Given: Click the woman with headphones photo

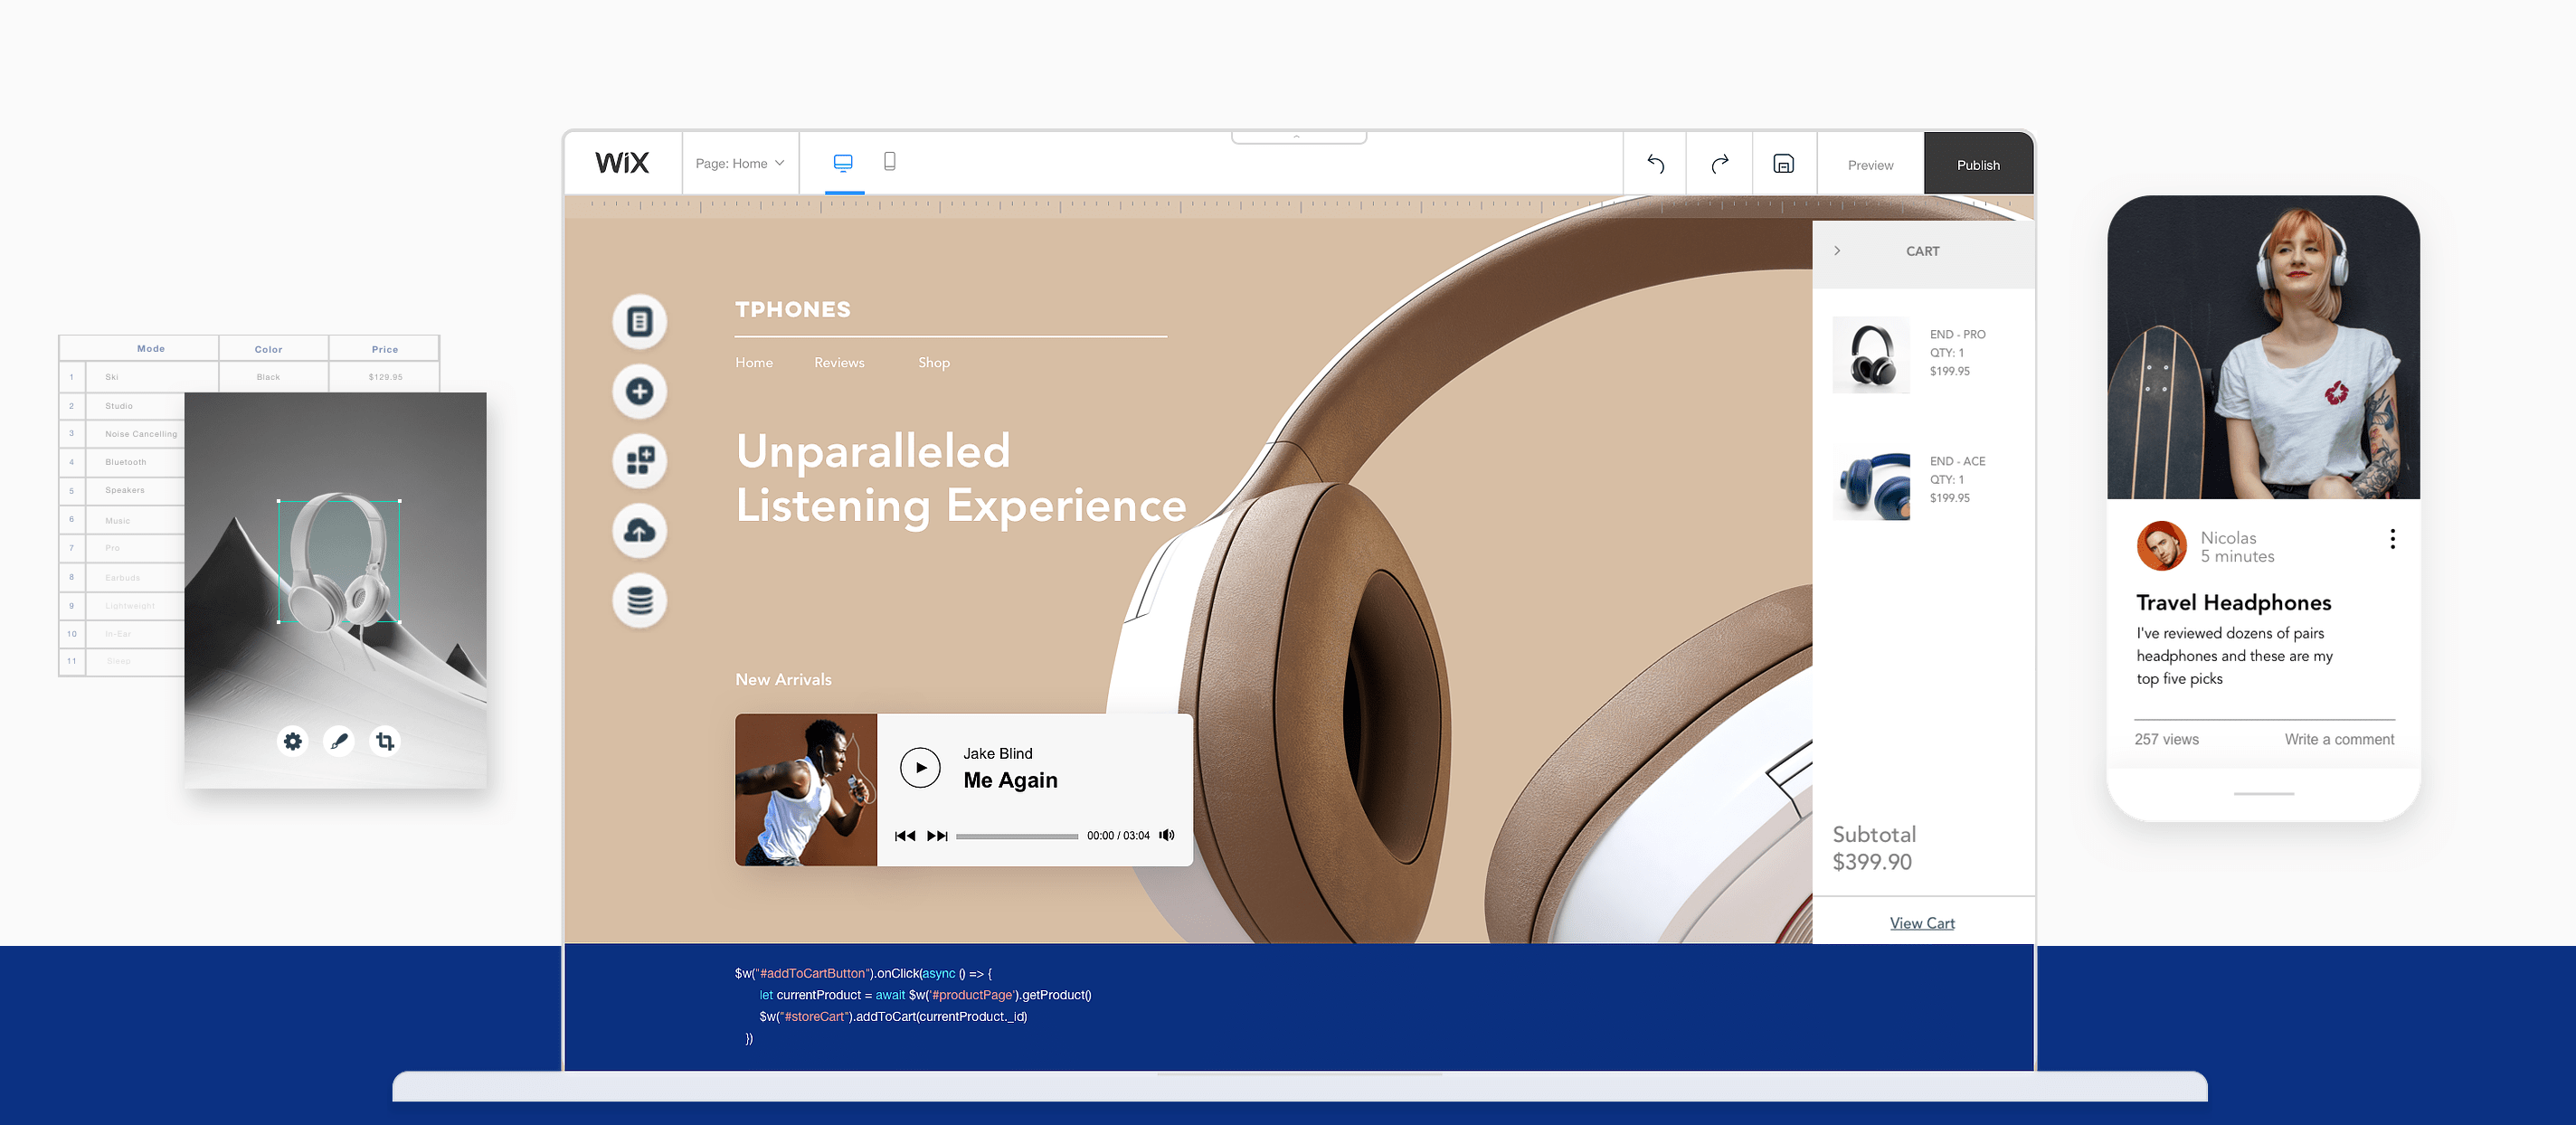Looking at the screenshot, I should [x=2263, y=348].
